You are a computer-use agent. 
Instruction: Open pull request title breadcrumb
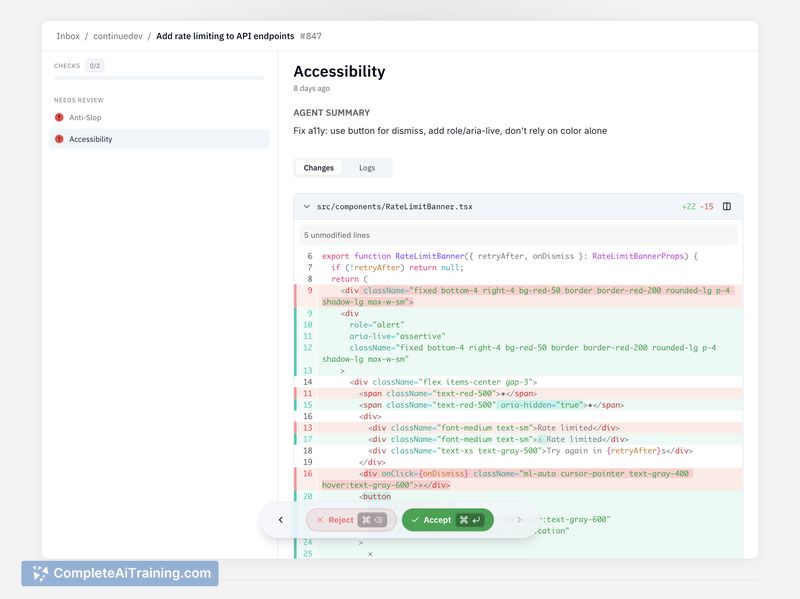(225, 36)
